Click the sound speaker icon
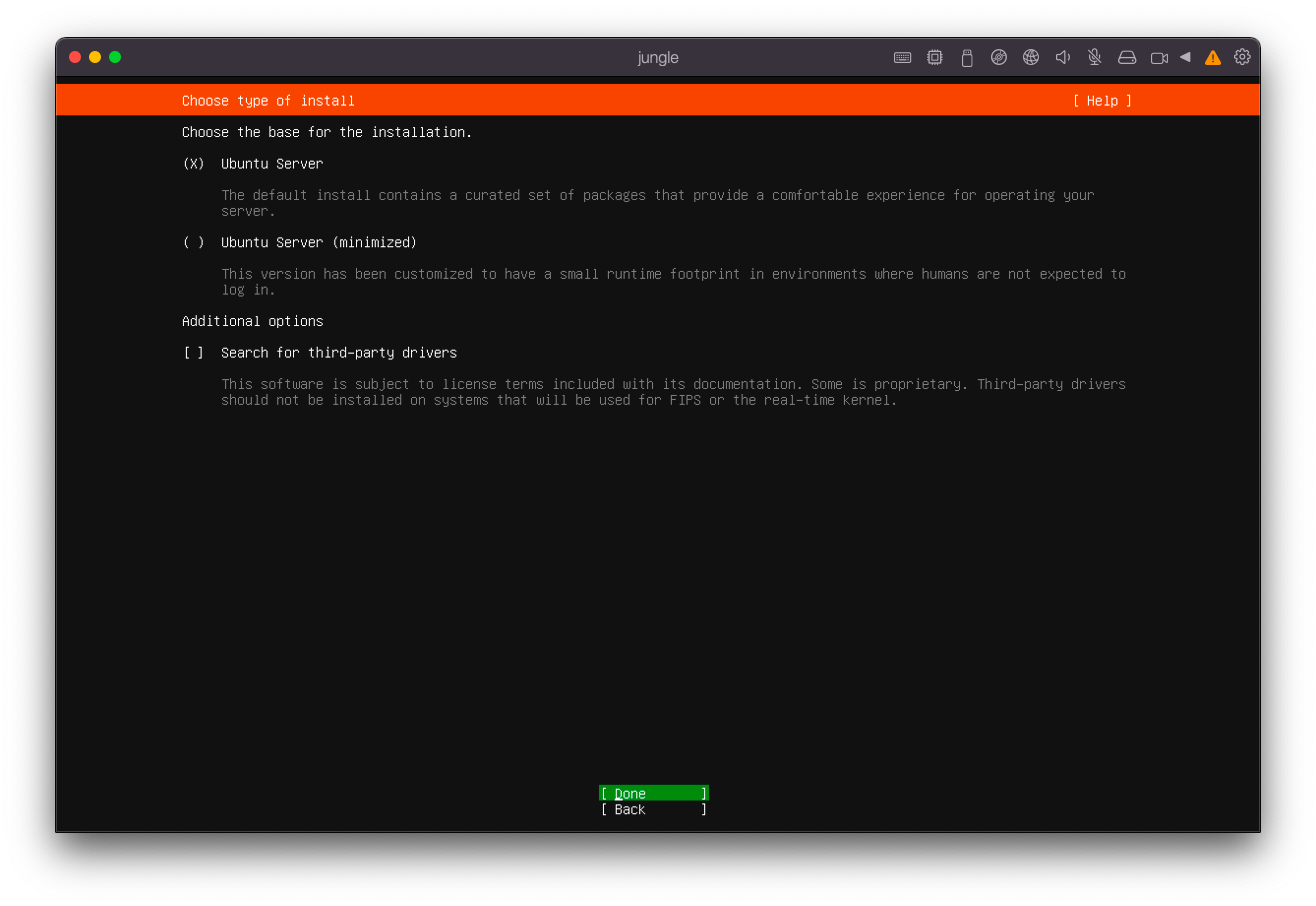1316x906 pixels. click(1063, 58)
